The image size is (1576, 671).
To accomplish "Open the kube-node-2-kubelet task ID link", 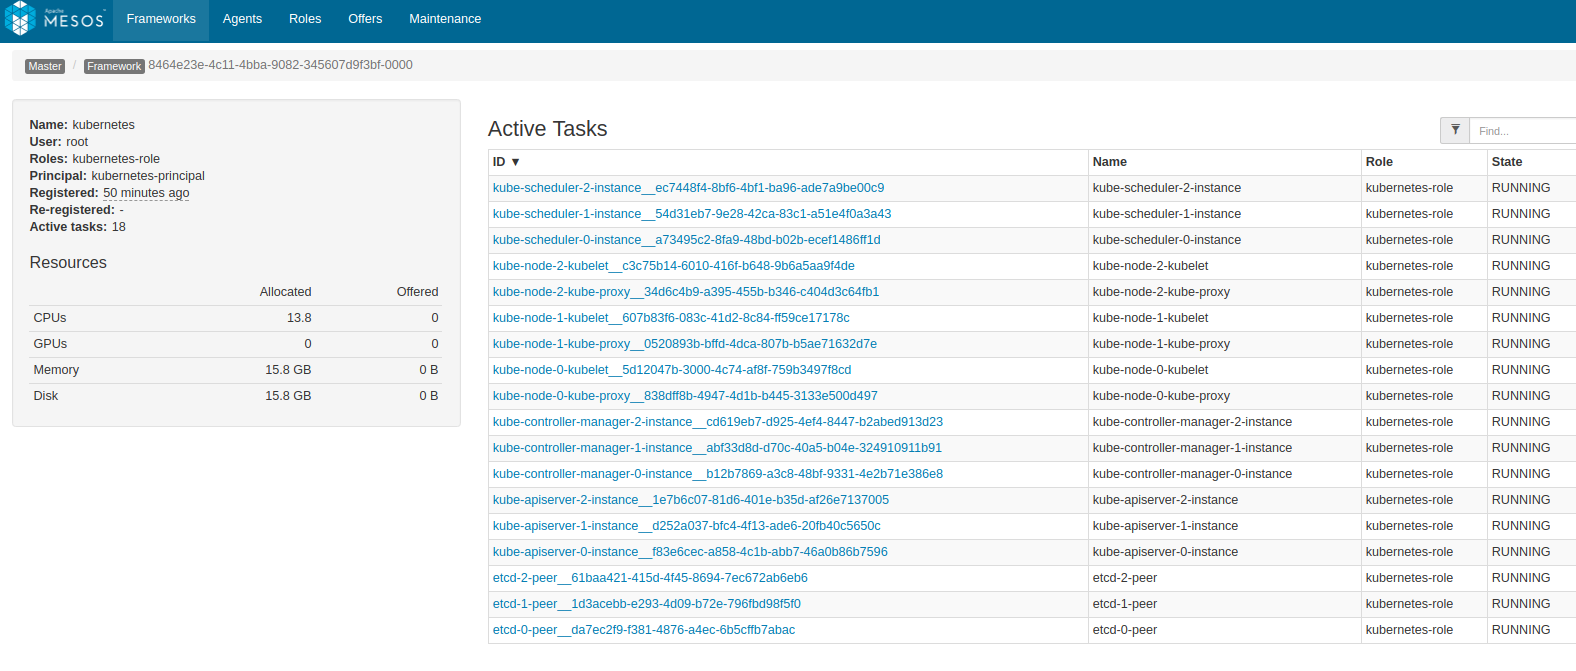I will (x=674, y=266).
